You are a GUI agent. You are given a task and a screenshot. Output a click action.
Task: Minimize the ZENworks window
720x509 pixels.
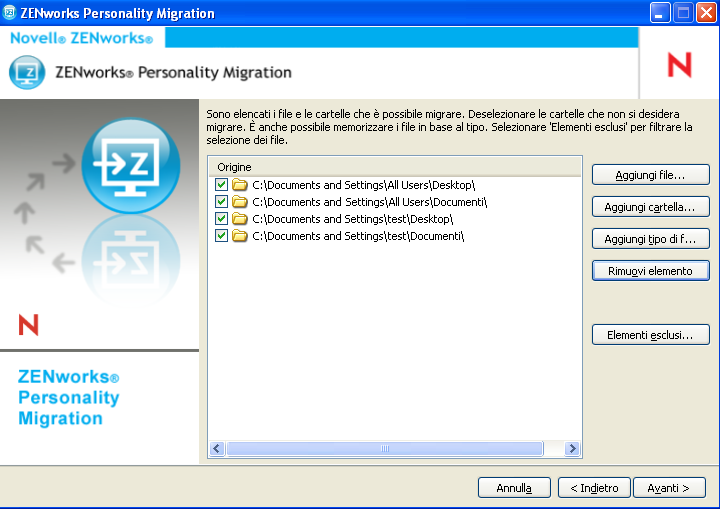tap(660, 13)
